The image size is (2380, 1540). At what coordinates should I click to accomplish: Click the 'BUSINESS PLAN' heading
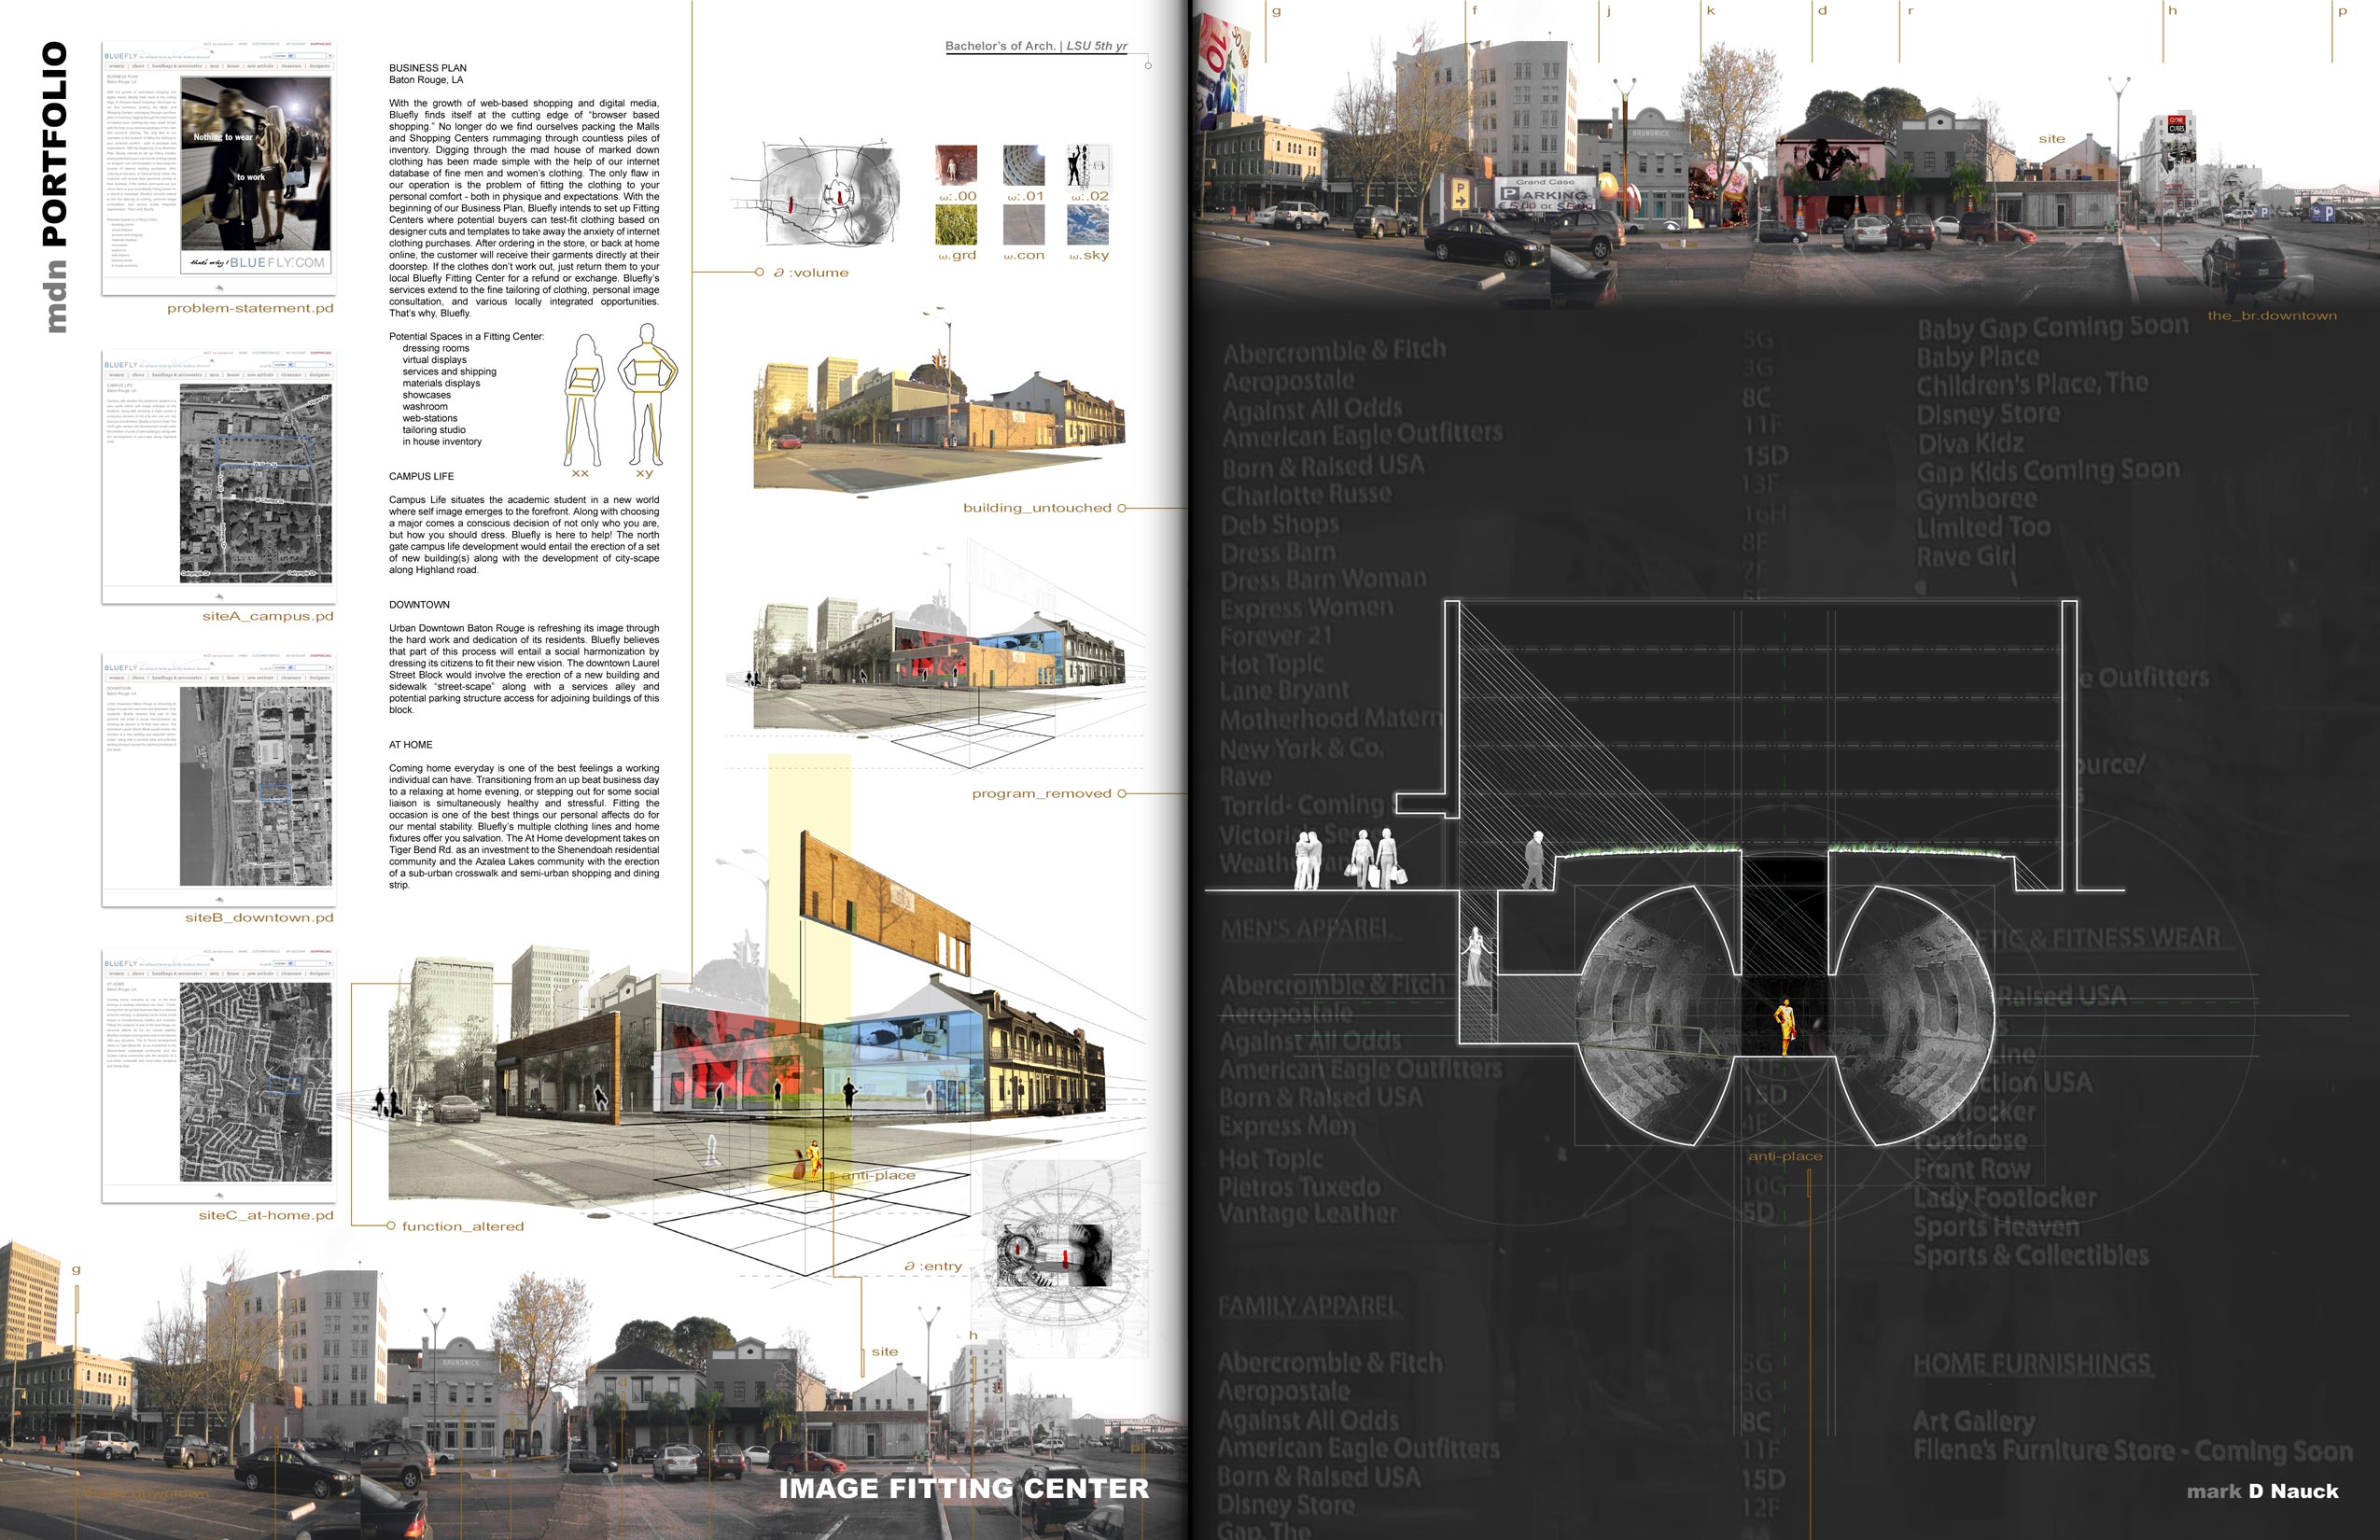(428, 68)
